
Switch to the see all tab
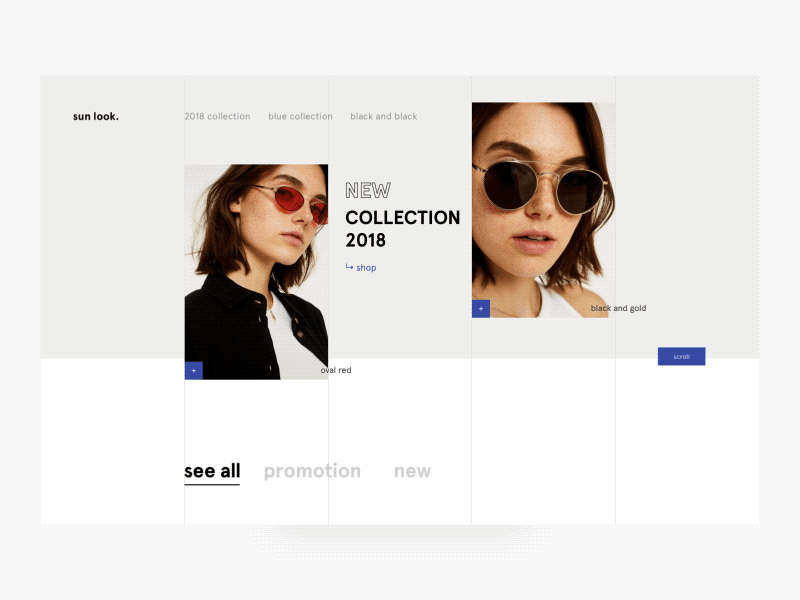point(212,471)
